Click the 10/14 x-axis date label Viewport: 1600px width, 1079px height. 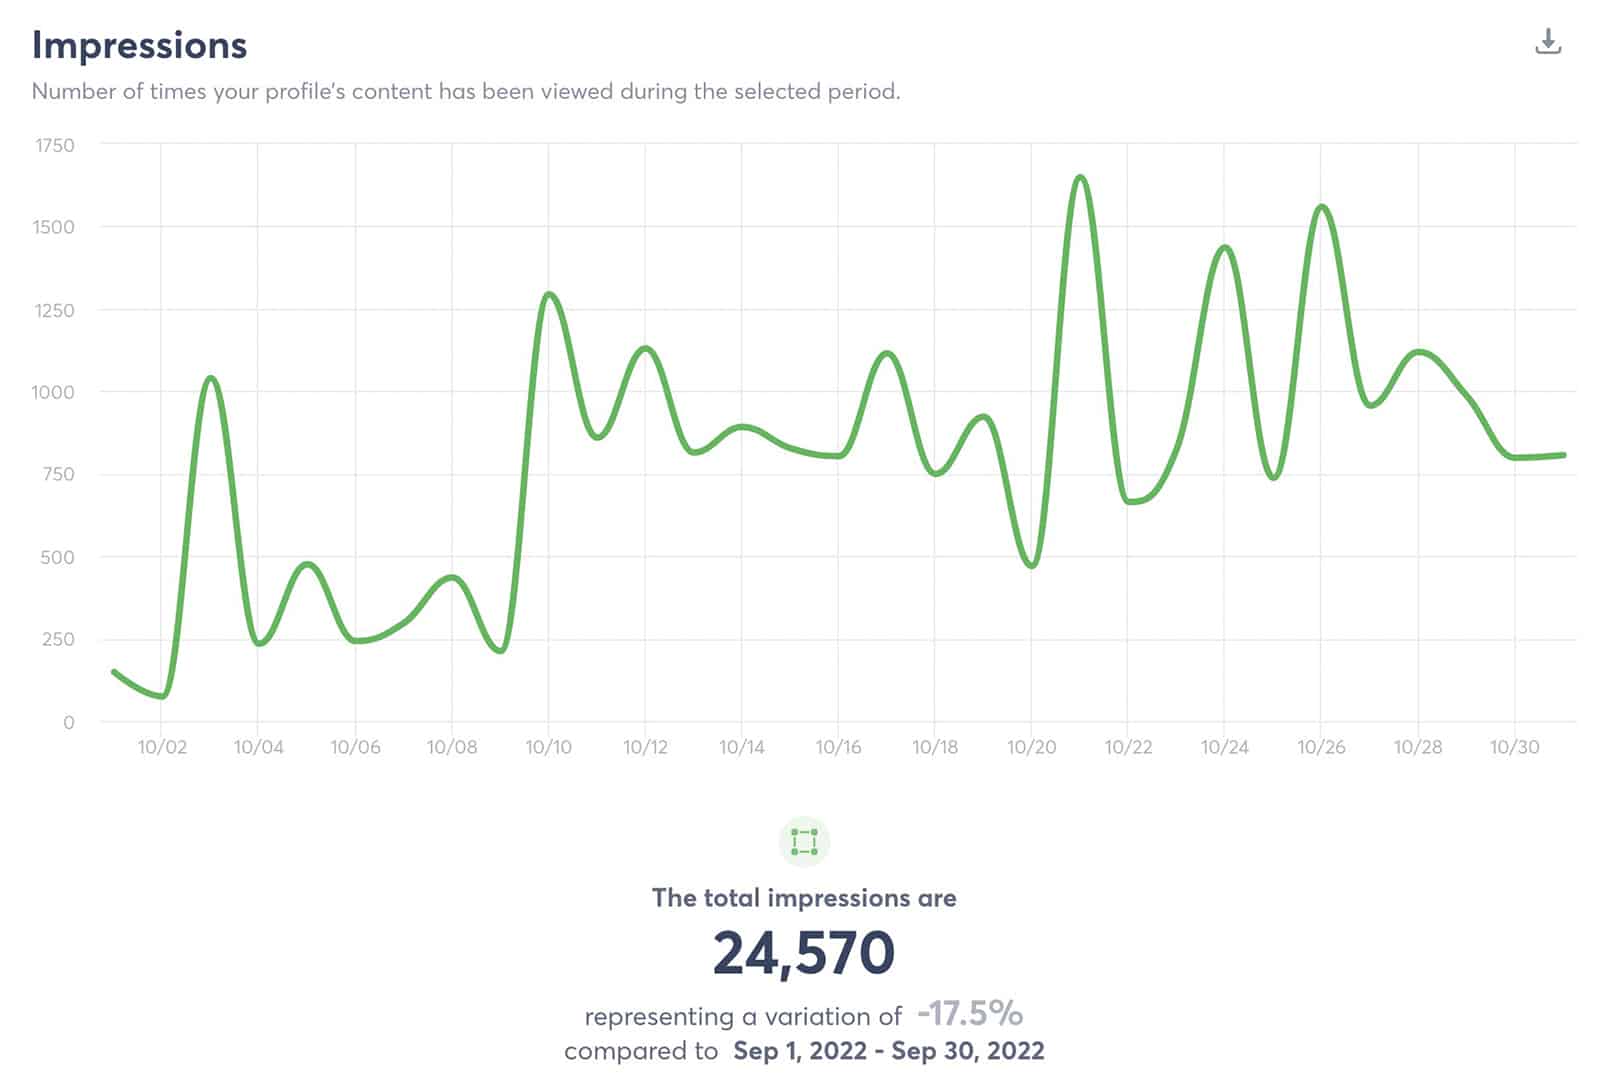click(742, 747)
